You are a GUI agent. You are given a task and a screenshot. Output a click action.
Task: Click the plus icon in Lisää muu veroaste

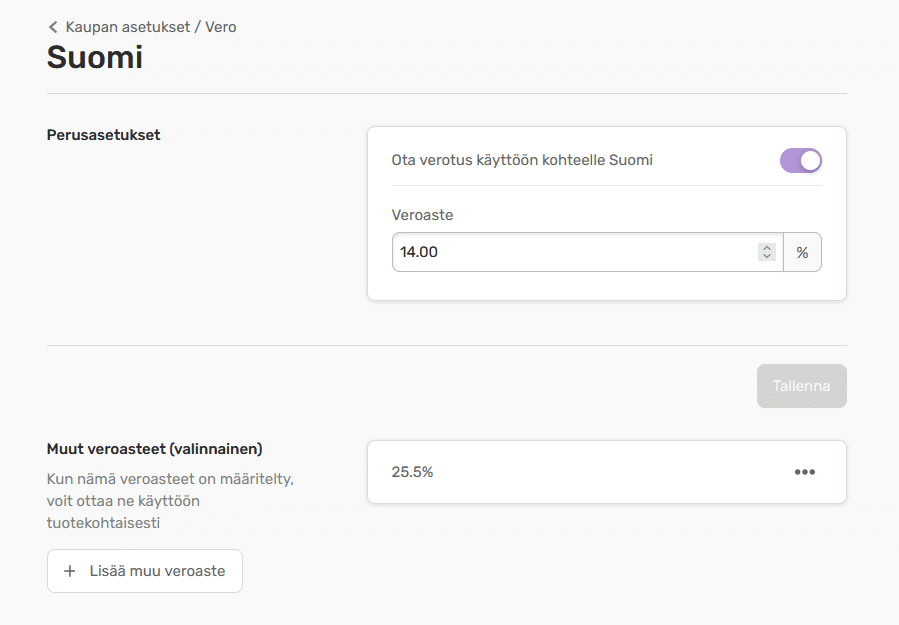coord(70,571)
